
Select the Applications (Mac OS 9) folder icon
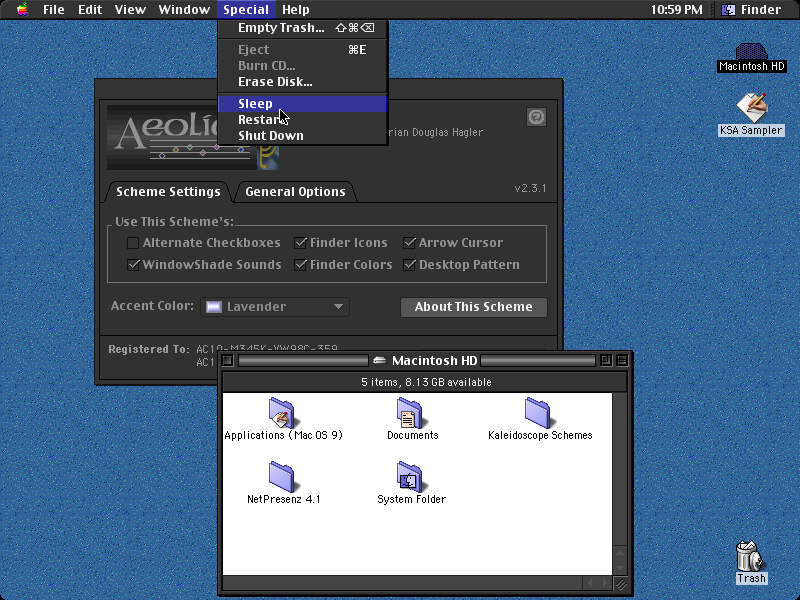coord(283,412)
